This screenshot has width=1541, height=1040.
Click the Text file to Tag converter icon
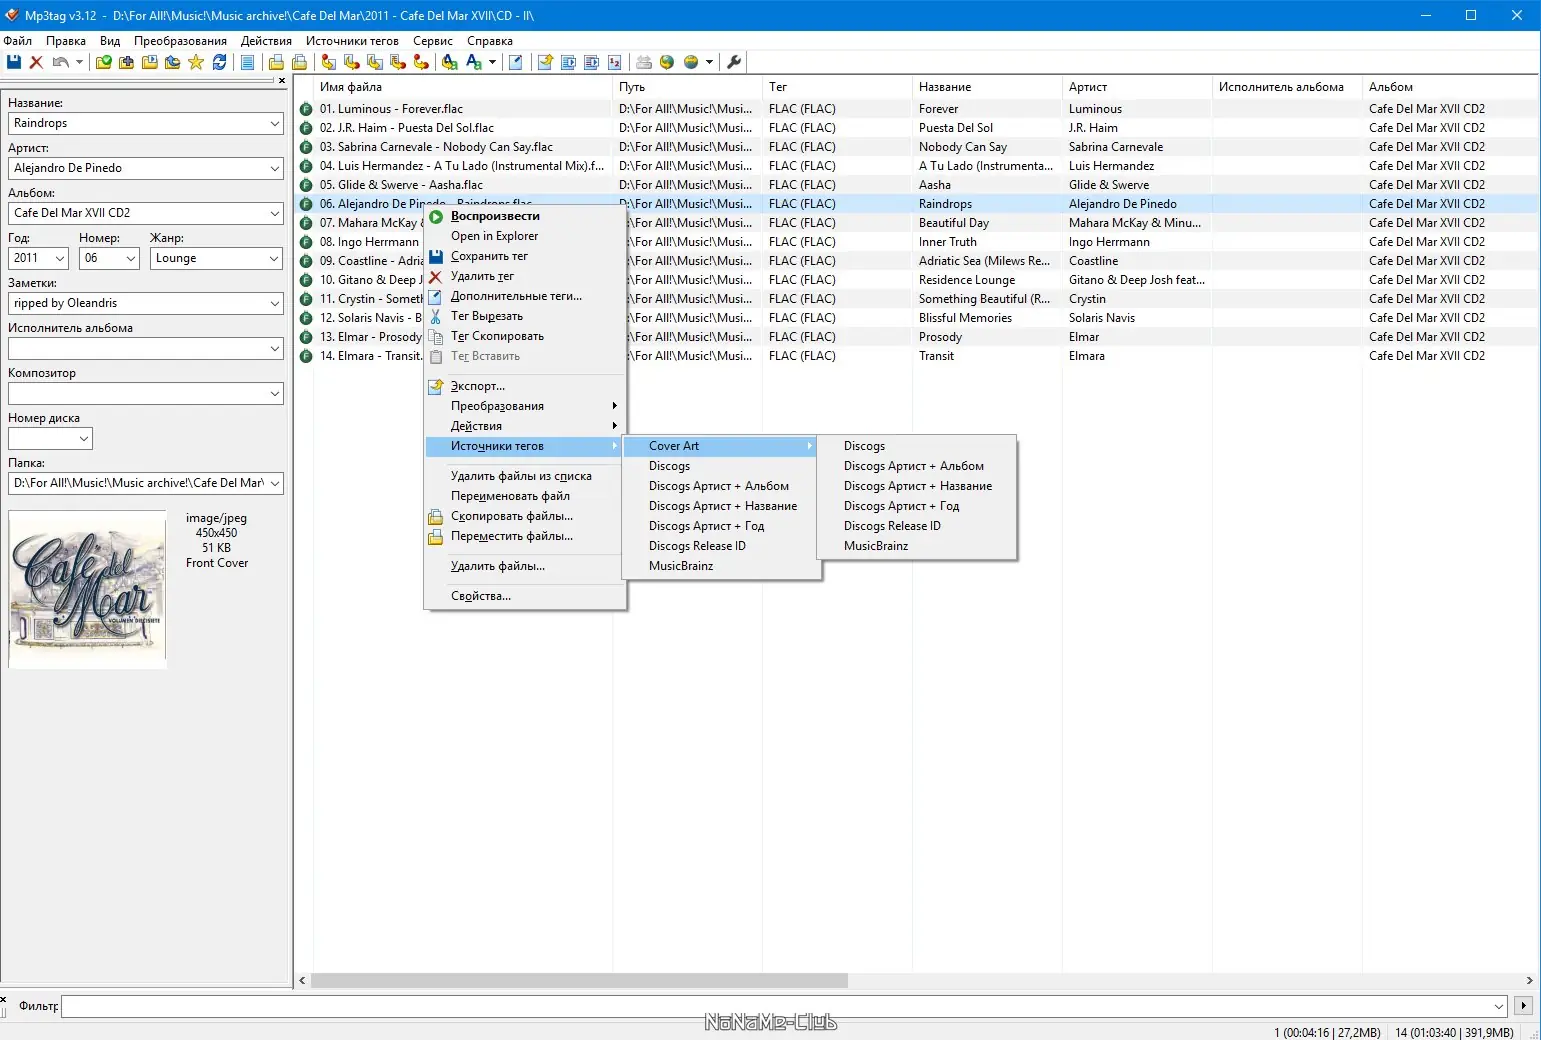click(x=398, y=62)
